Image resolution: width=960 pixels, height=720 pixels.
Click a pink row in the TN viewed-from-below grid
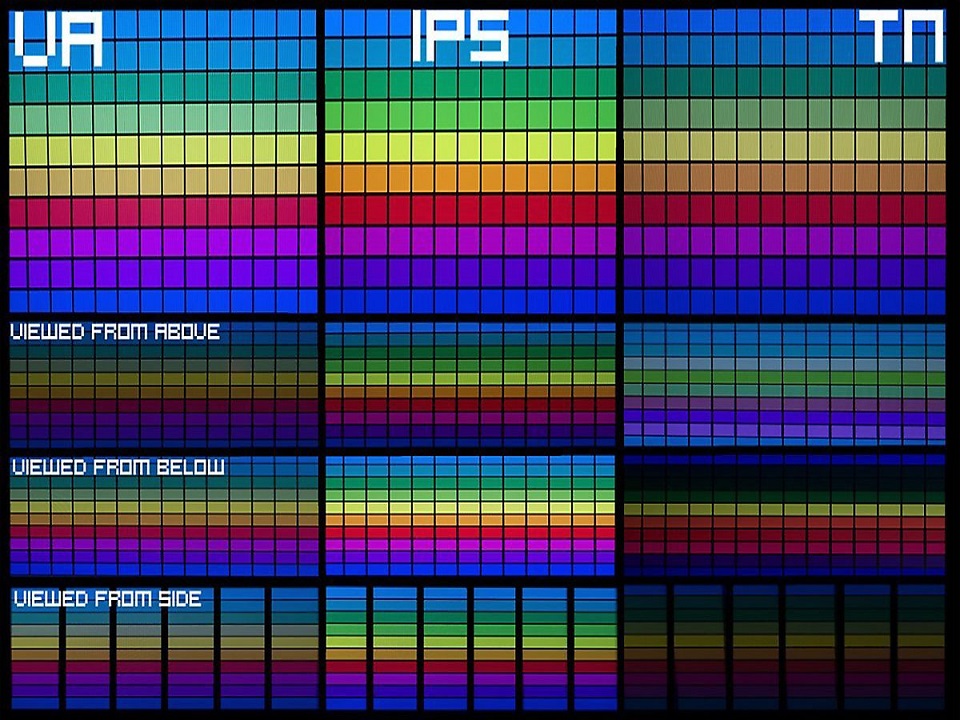click(x=780, y=545)
